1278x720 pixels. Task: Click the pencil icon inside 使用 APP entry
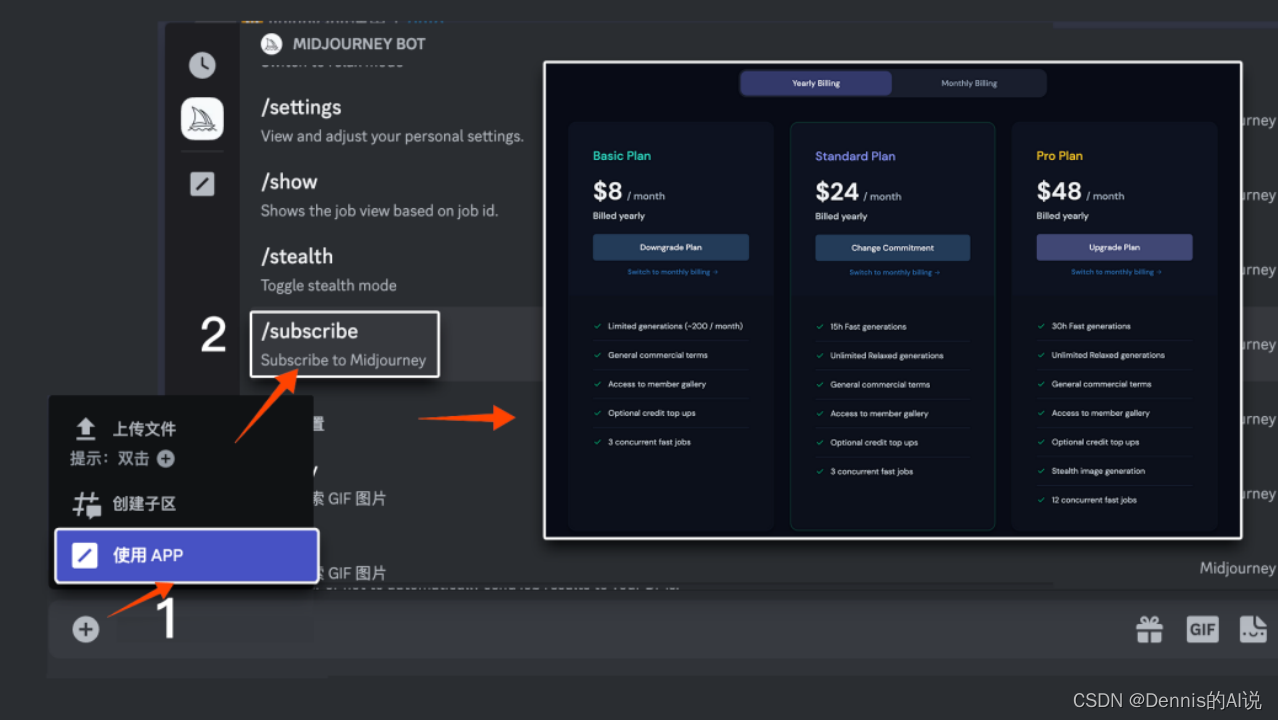[x=85, y=555]
